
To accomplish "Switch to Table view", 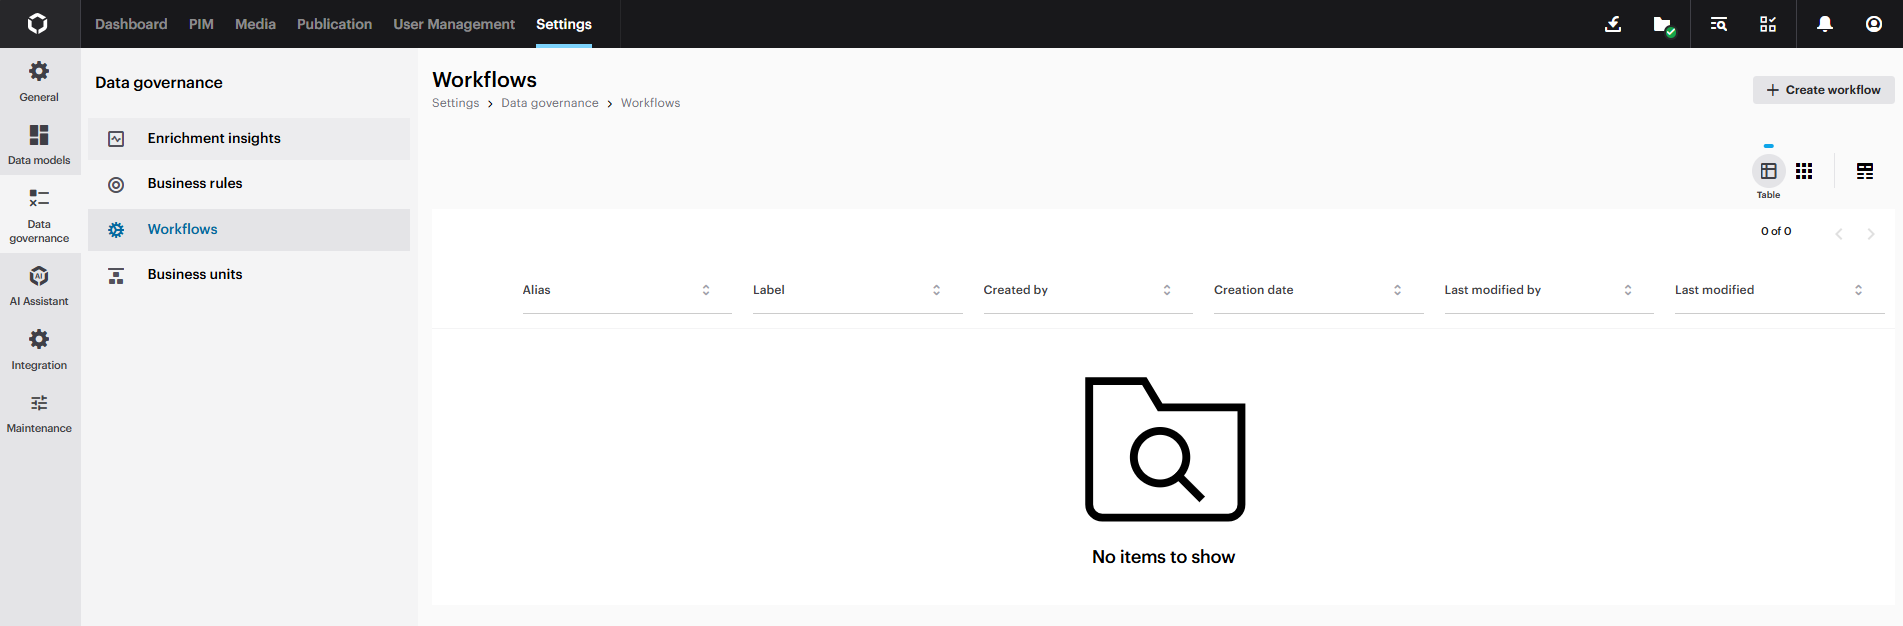I will pos(1768,171).
